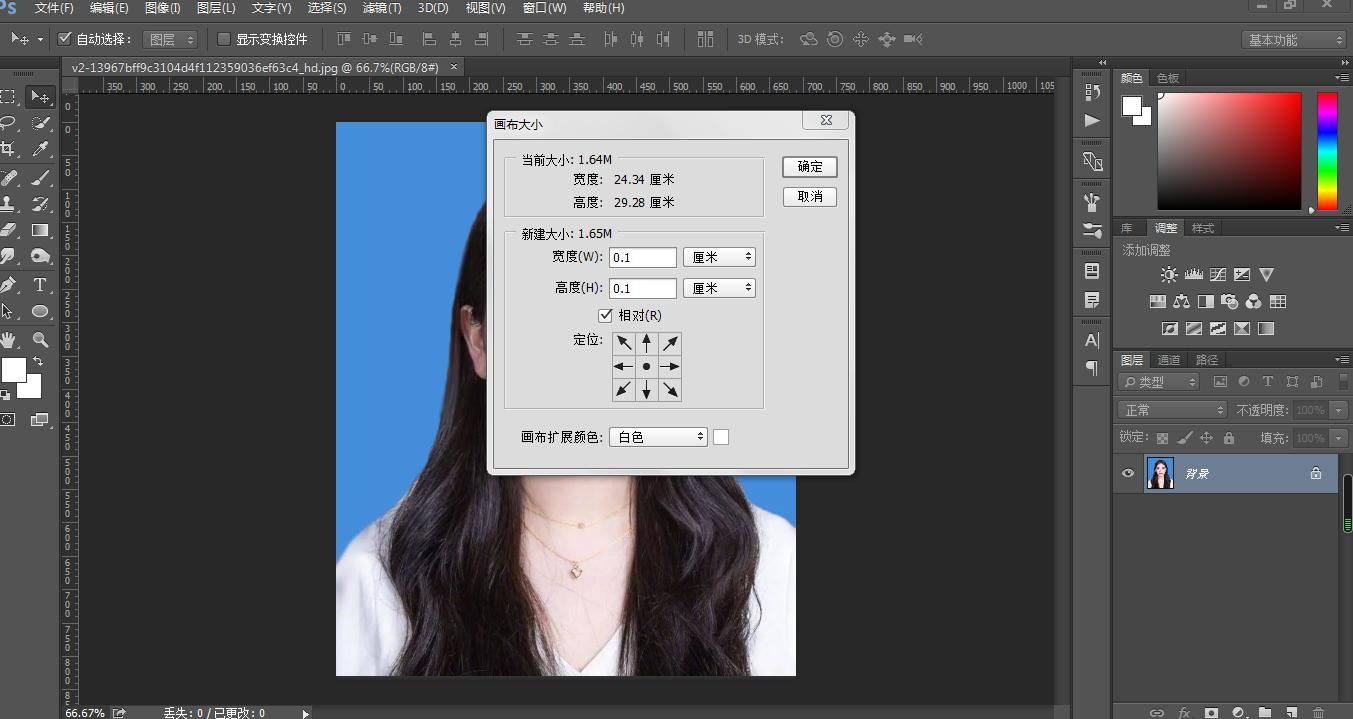Select the Eyedropper tool
Image resolution: width=1353 pixels, height=719 pixels.
(40, 149)
